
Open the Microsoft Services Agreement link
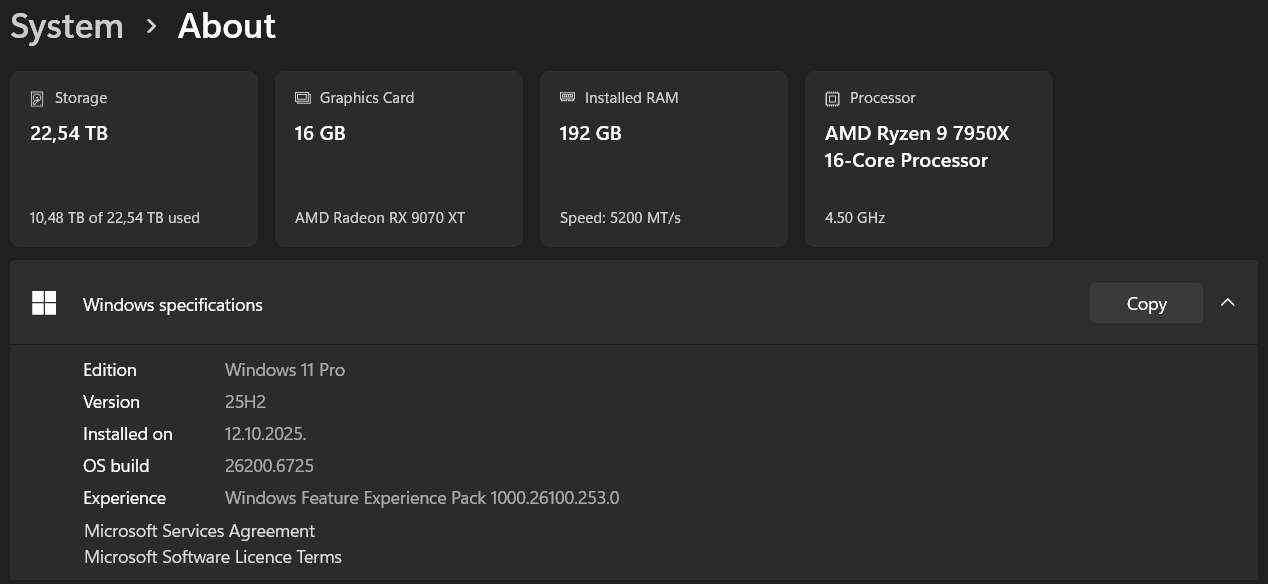(x=199, y=531)
